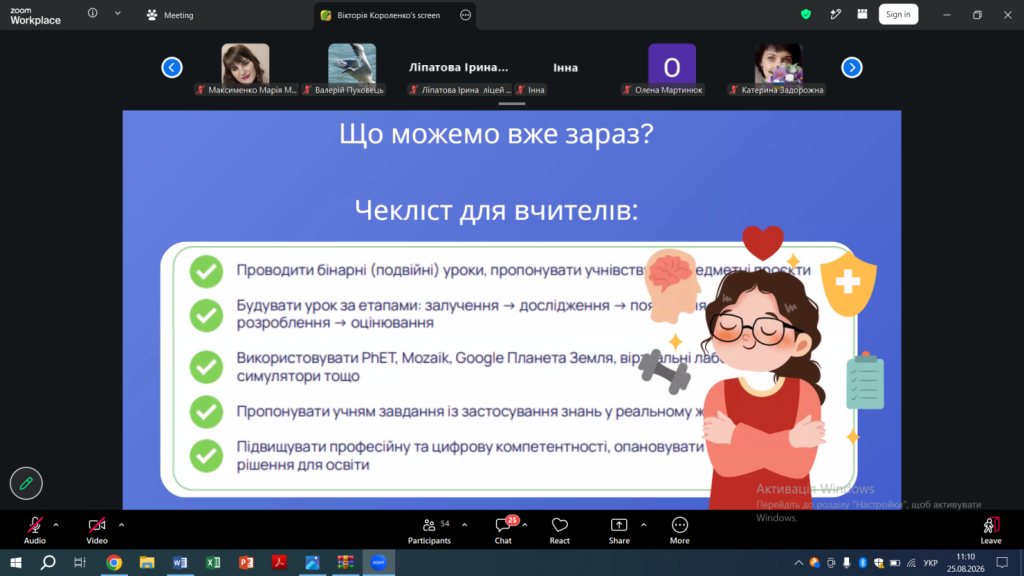1024x576 pixels.
Task: Expand share options caret
Action: 643,524
